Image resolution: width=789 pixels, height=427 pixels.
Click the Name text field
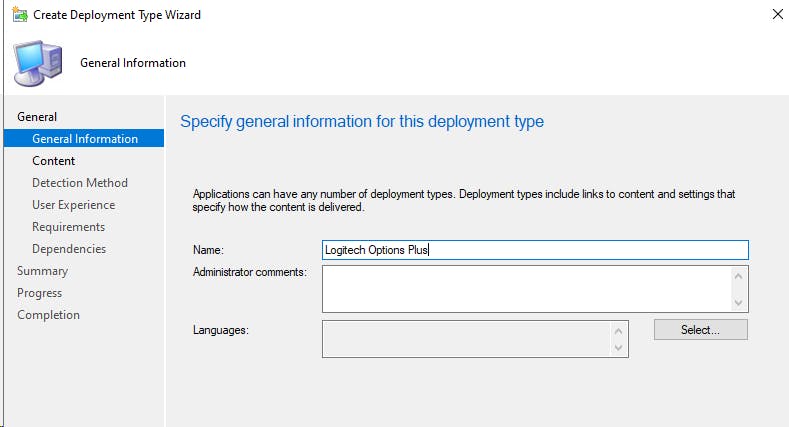click(535, 250)
